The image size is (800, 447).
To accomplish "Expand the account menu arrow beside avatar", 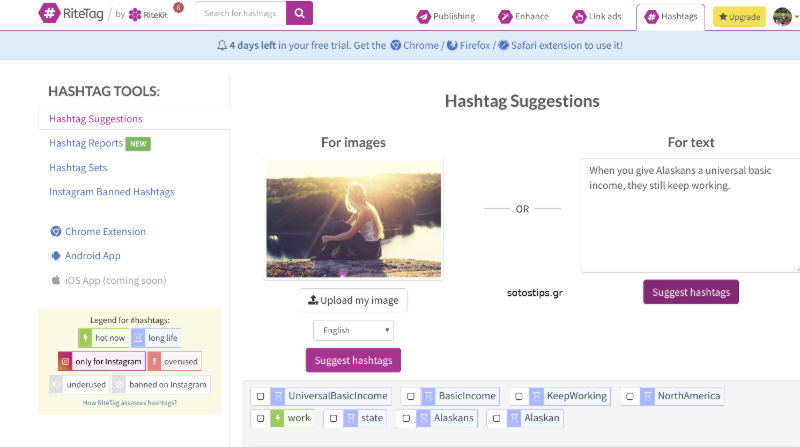I will [794, 17].
